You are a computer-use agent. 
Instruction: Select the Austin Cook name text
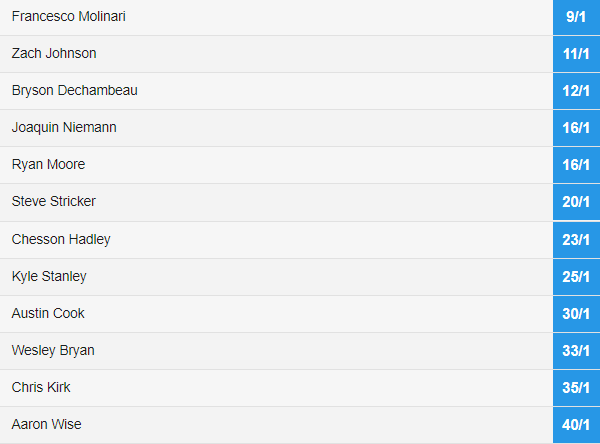coord(48,313)
